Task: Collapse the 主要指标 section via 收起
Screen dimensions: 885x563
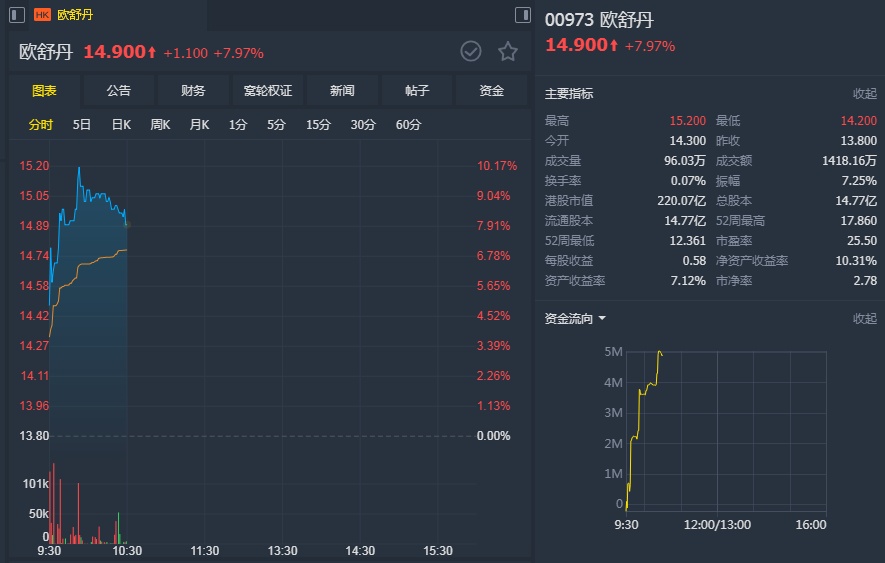Action: pos(864,94)
